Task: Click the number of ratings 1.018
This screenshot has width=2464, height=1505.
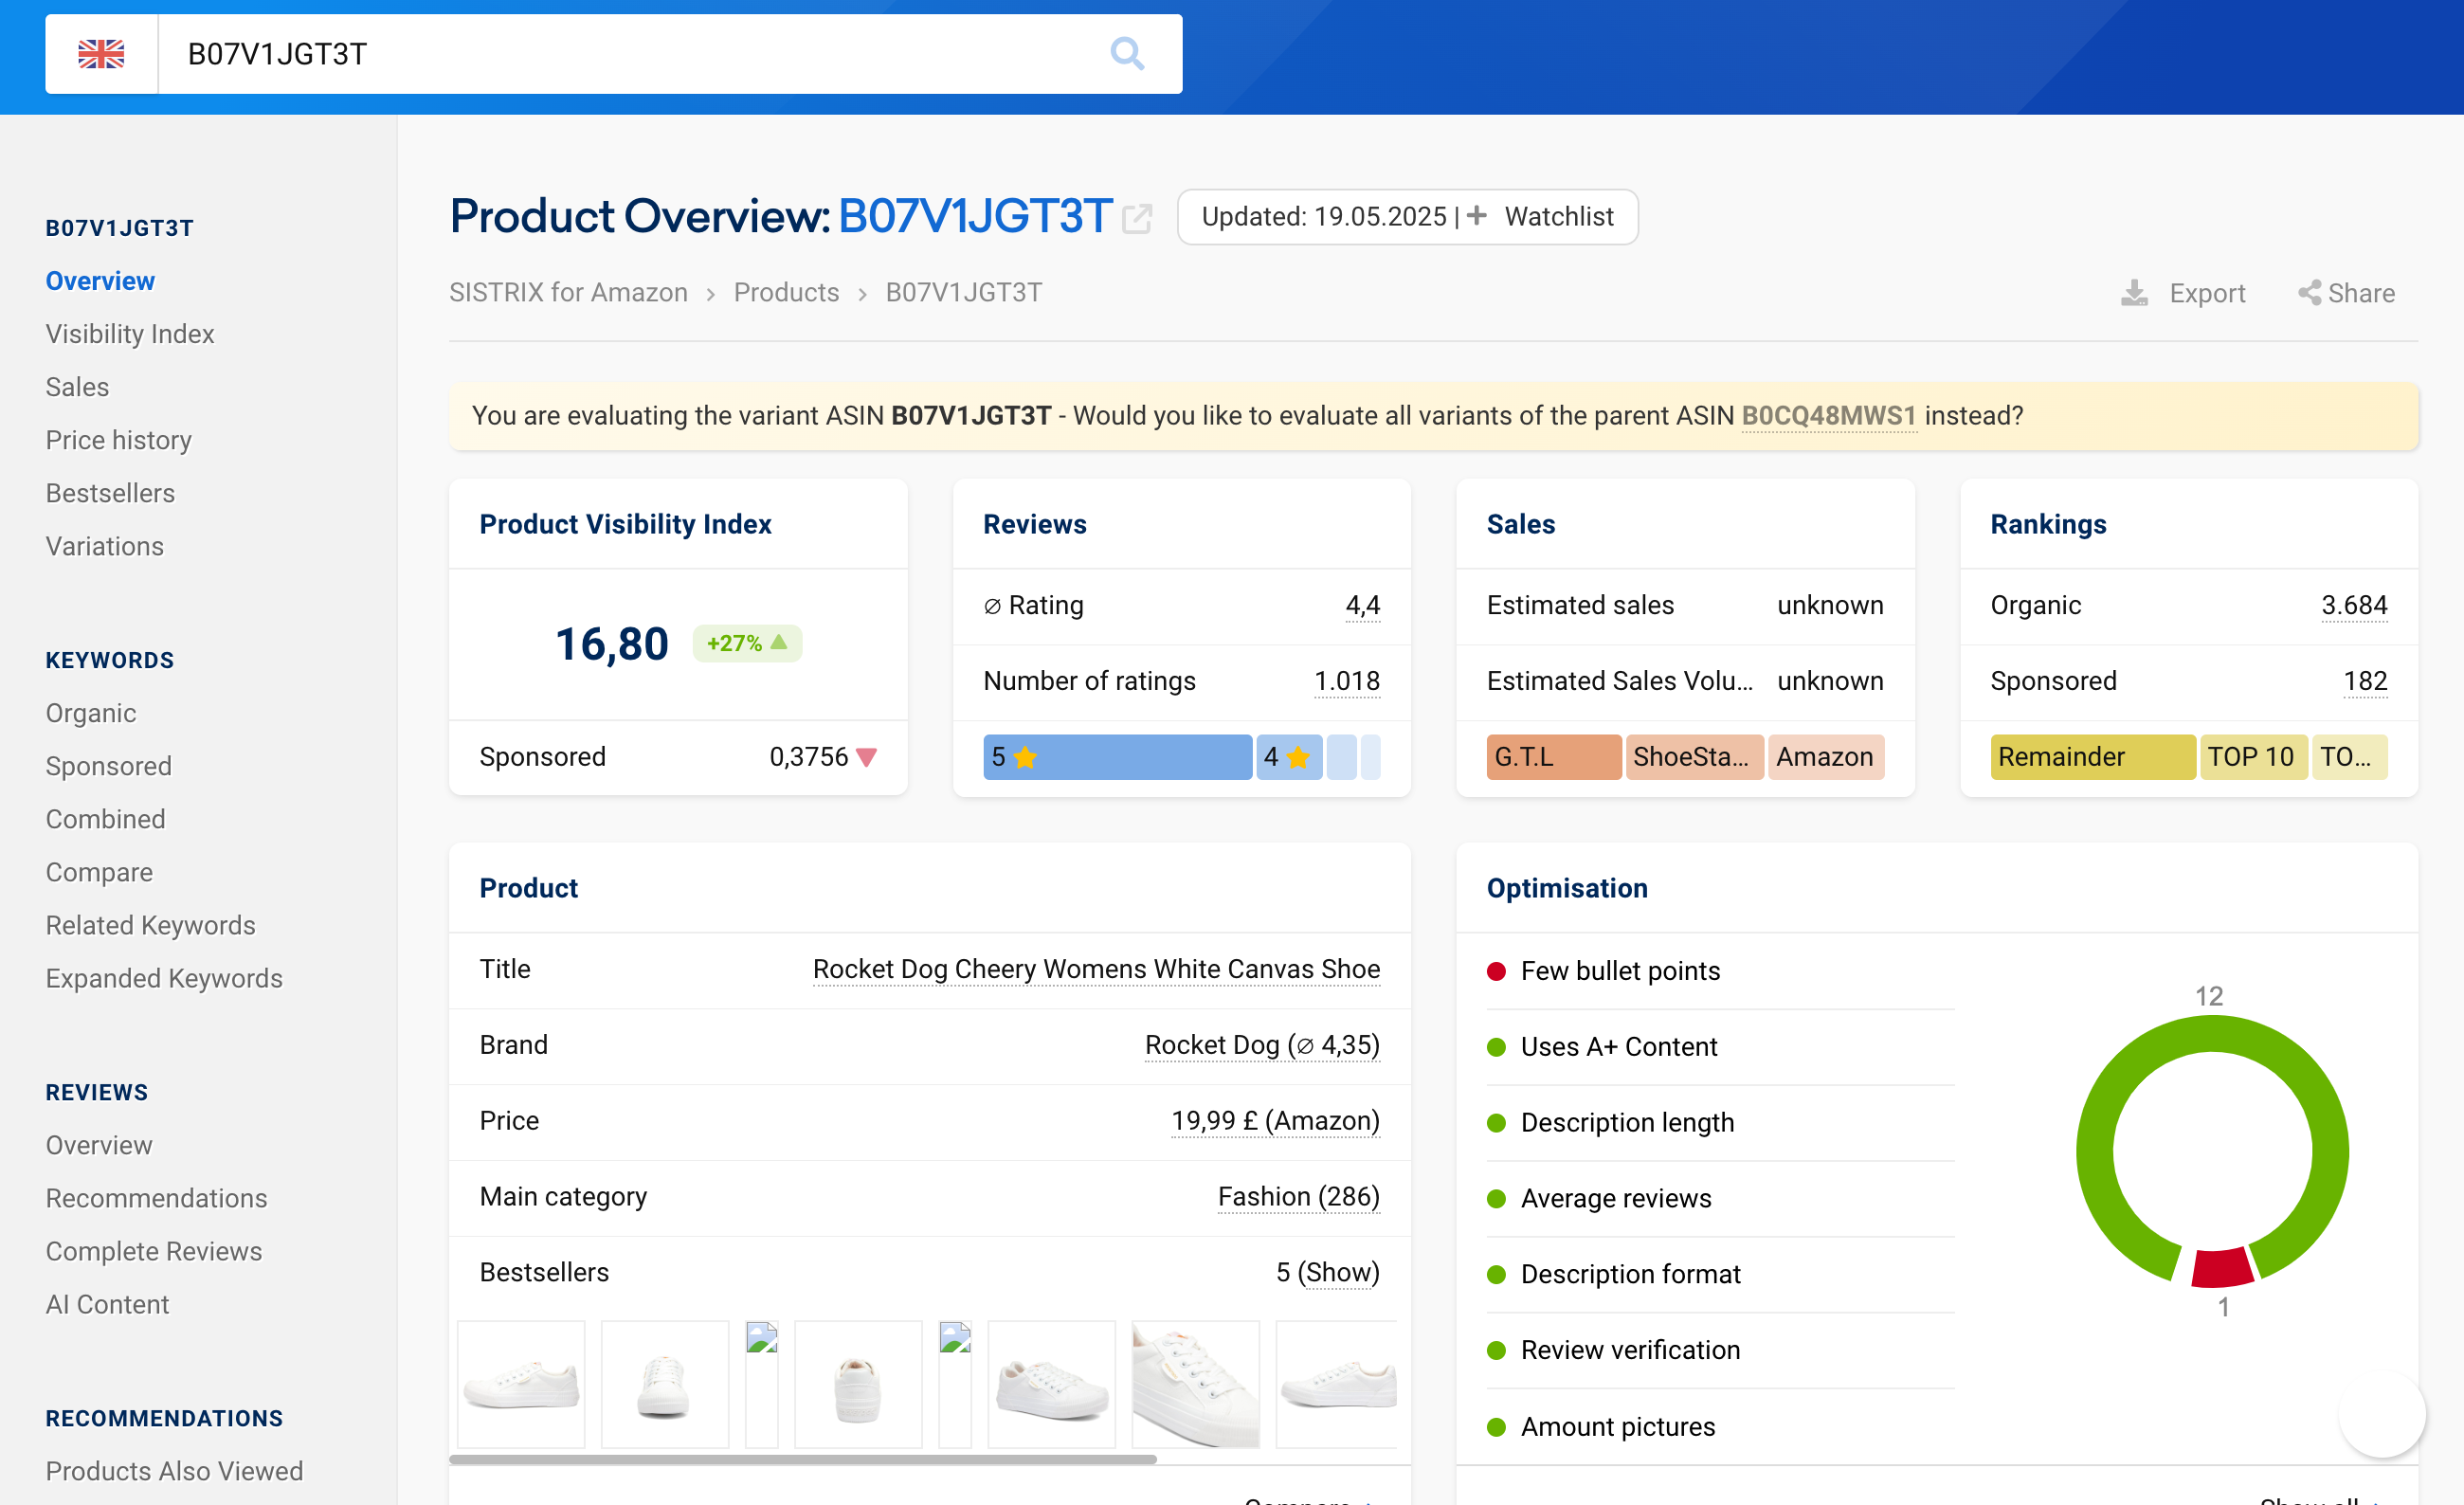Action: pyautogui.click(x=1347, y=681)
